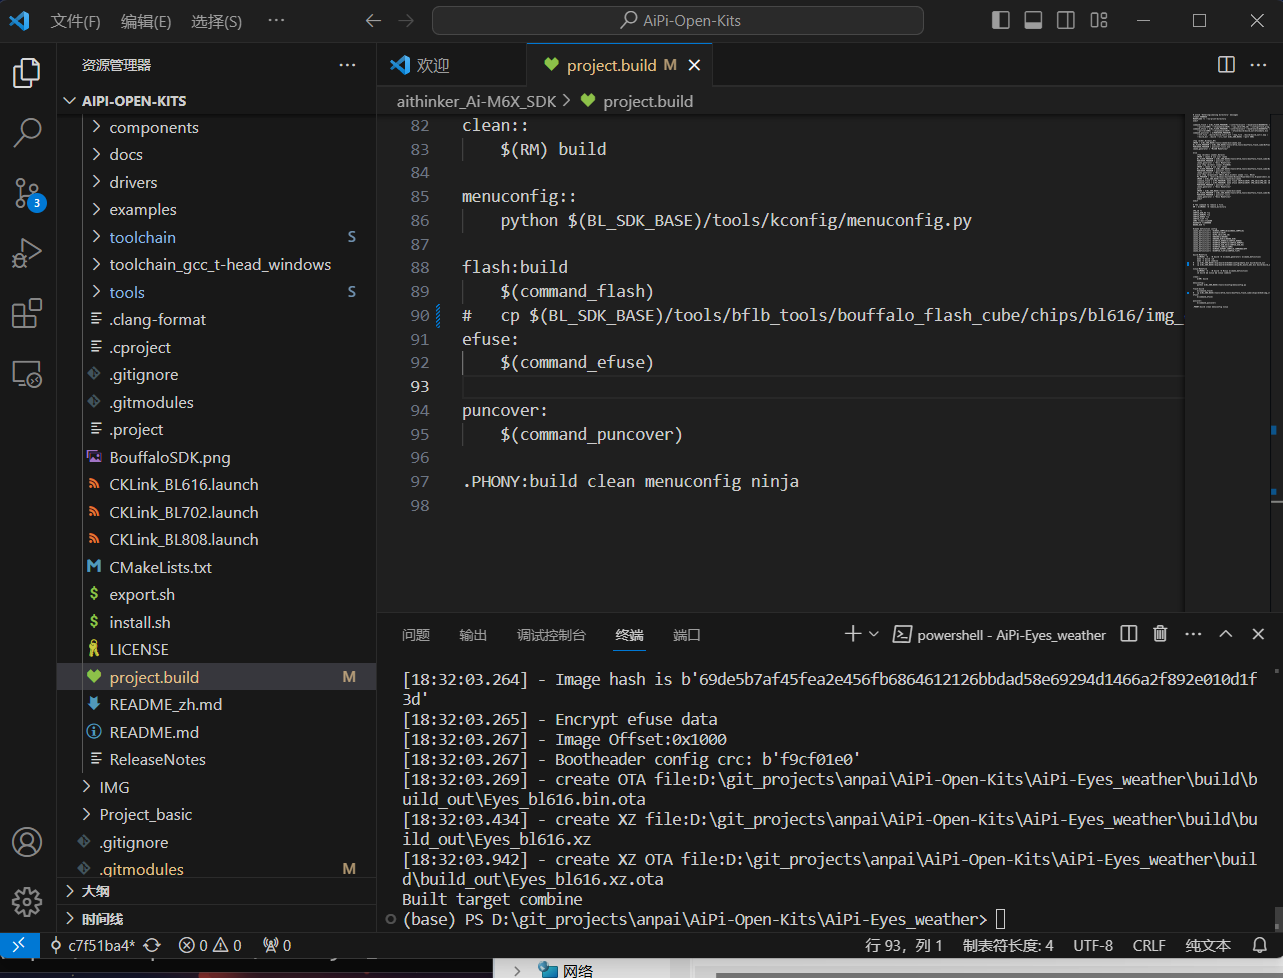Toggle the bottom panel visibility
This screenshot has width=1283, height=978.
click(x=1033, y=20)
